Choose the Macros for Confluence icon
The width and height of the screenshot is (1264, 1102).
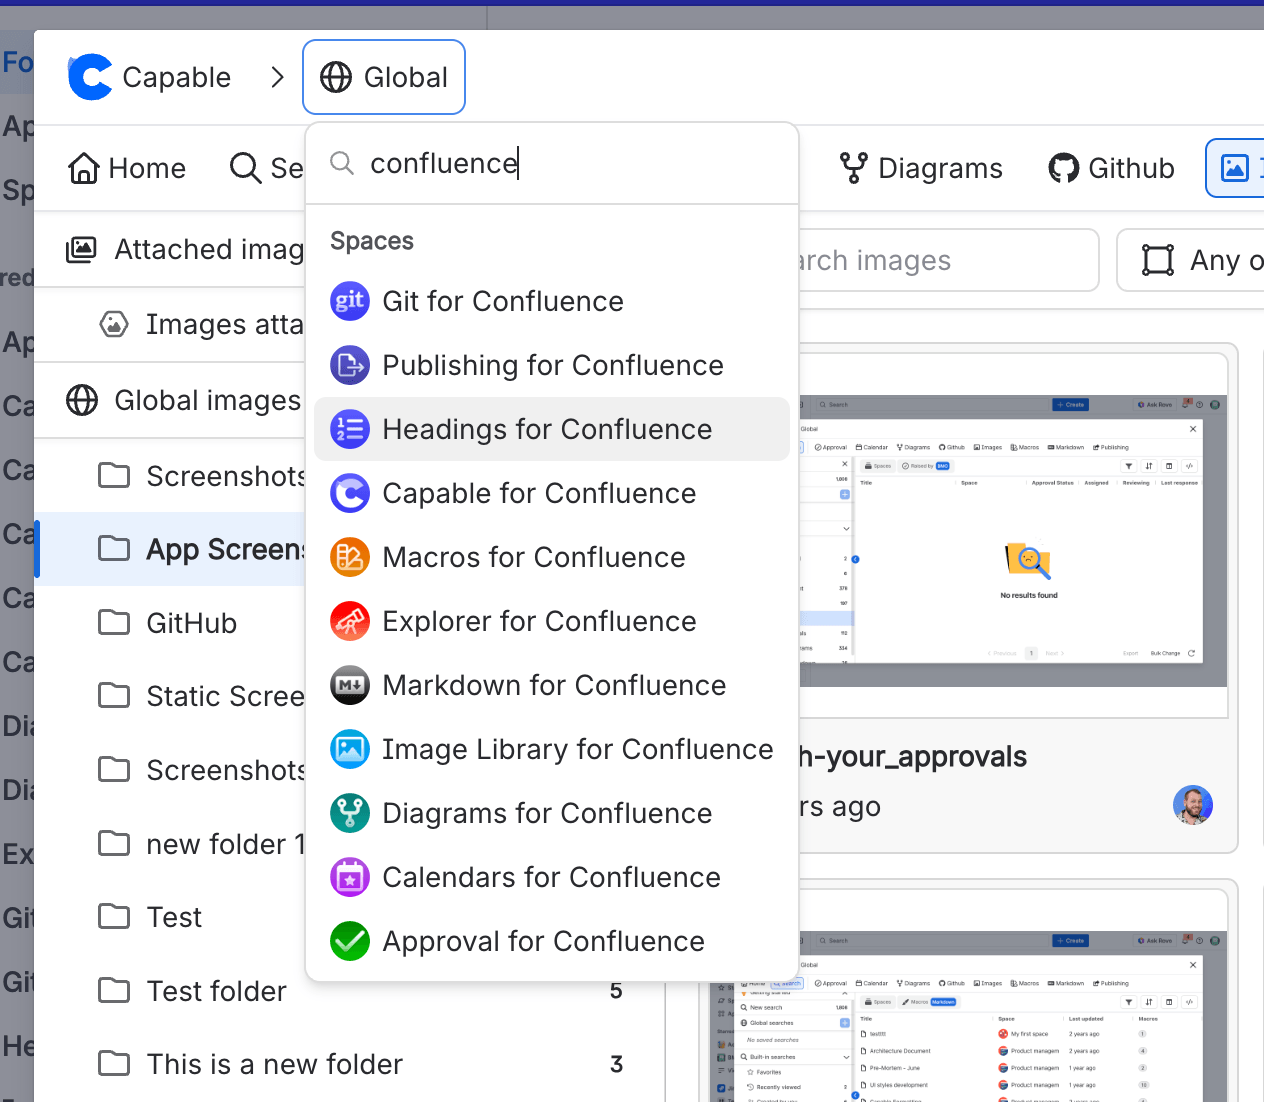click(349, 557)
